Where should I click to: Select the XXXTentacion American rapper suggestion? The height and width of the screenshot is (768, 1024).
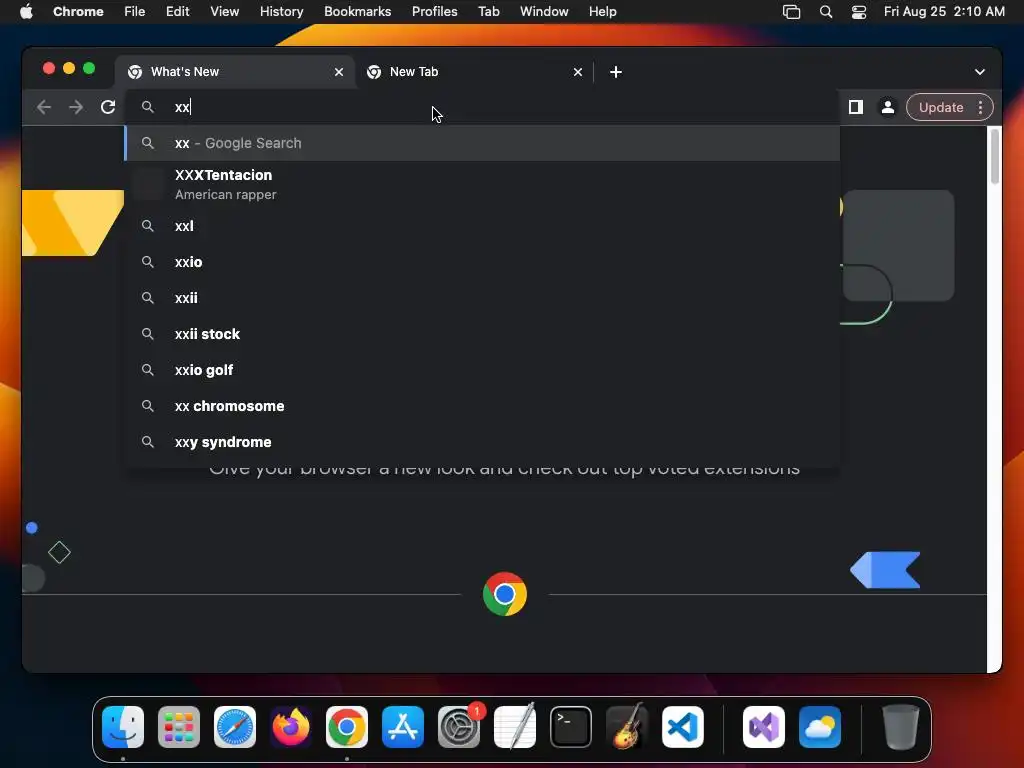[x=482, y=184]
